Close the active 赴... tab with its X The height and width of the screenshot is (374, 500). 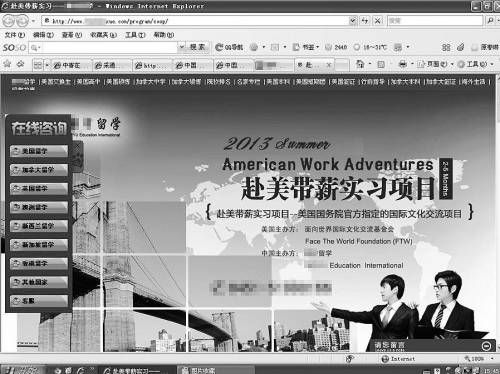329,65
